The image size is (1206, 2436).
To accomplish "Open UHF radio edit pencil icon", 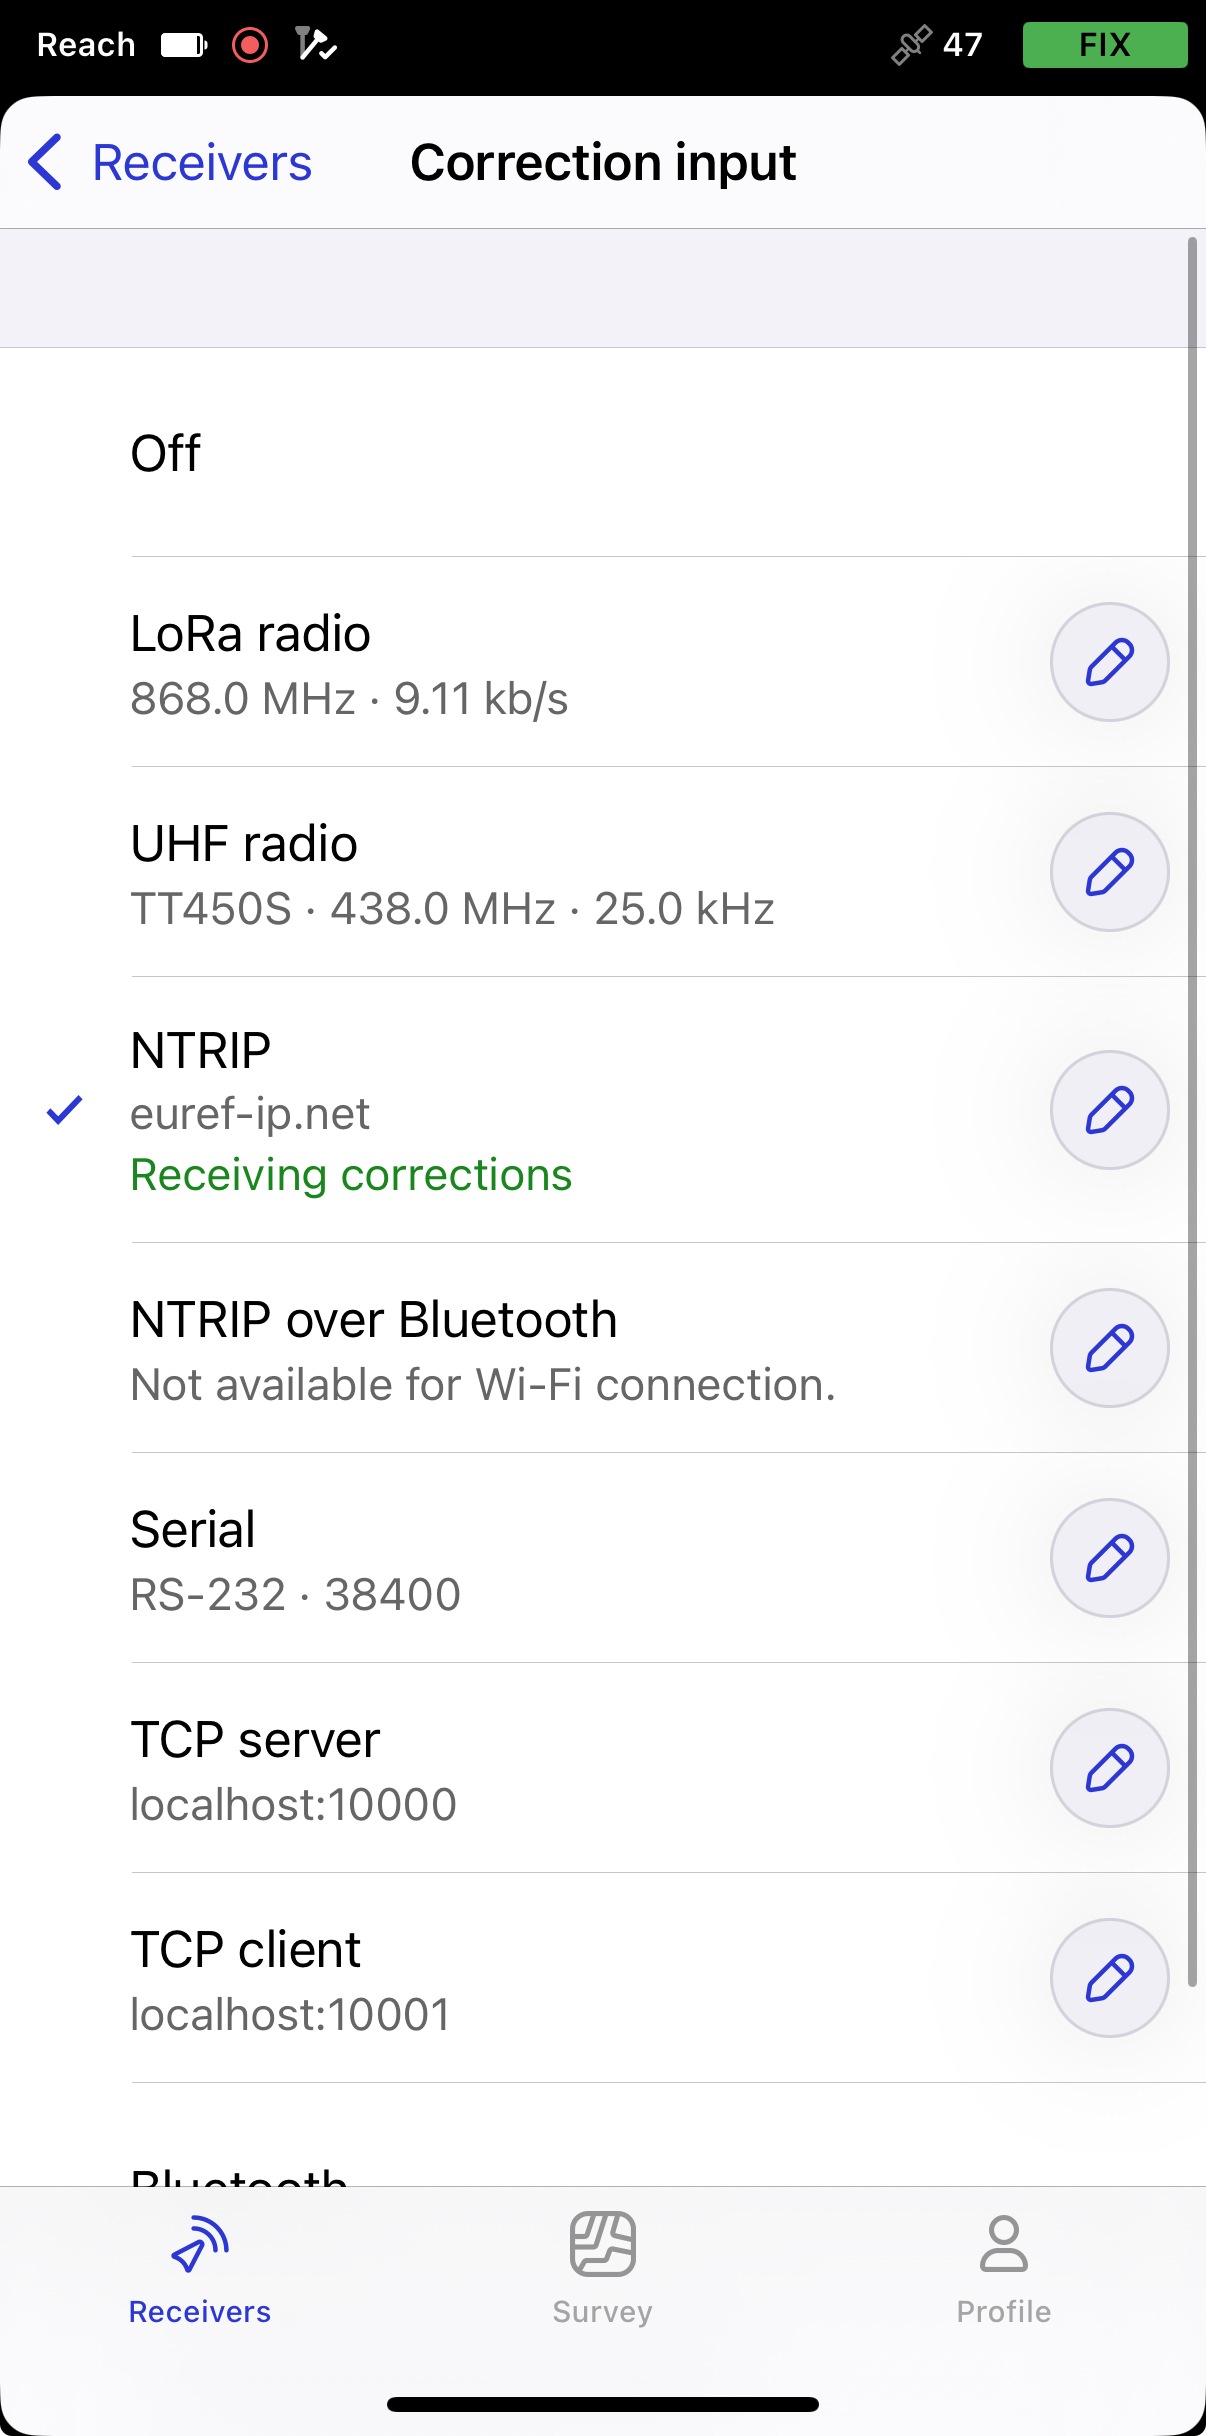I will click(x=1109, y=872).
